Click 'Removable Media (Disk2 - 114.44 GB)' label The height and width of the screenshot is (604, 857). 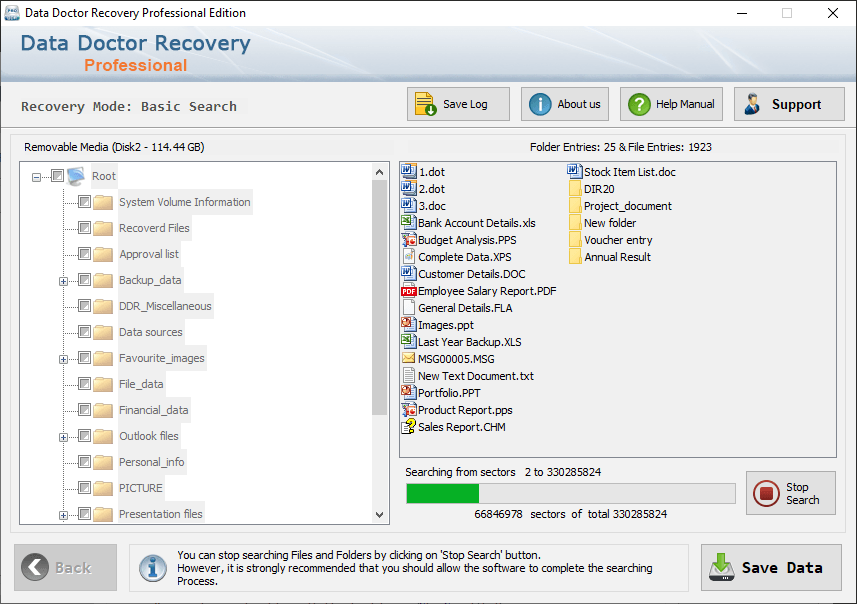[114, 147]
